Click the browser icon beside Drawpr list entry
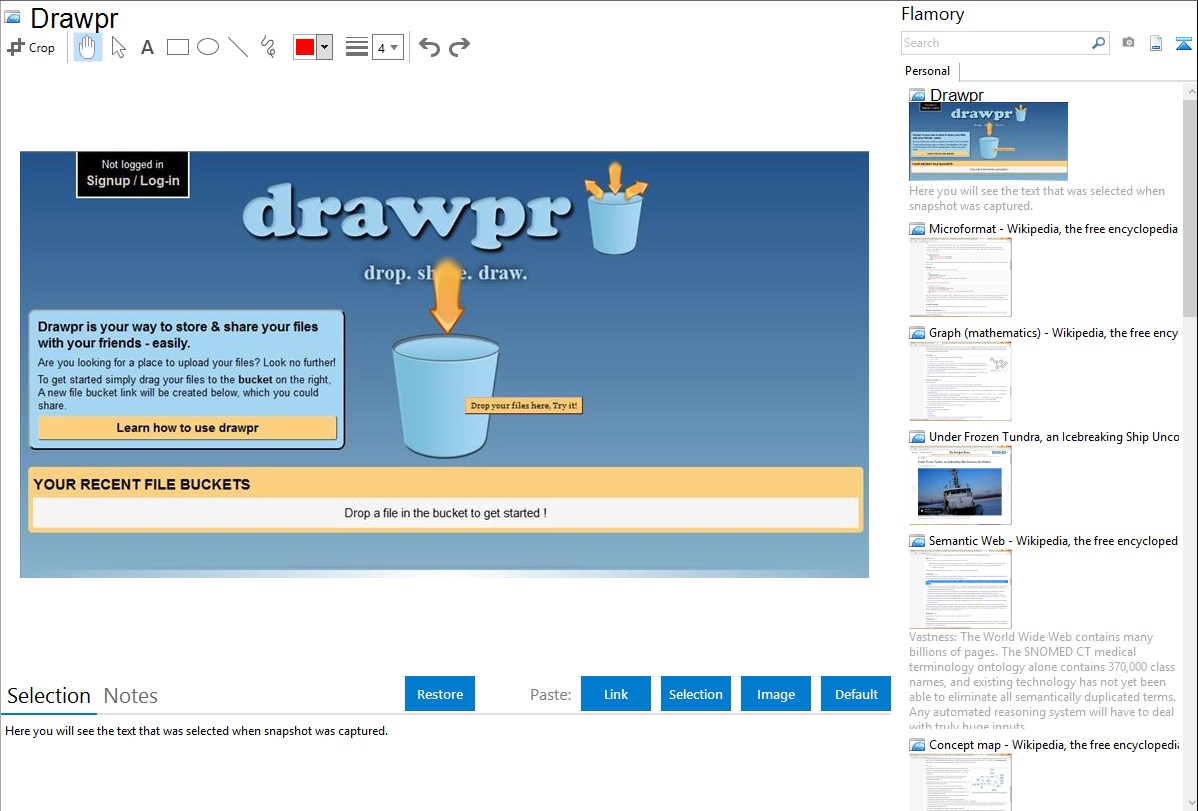Image resolution: width=1198 pixels, height=811 pixels. [918, 96]
